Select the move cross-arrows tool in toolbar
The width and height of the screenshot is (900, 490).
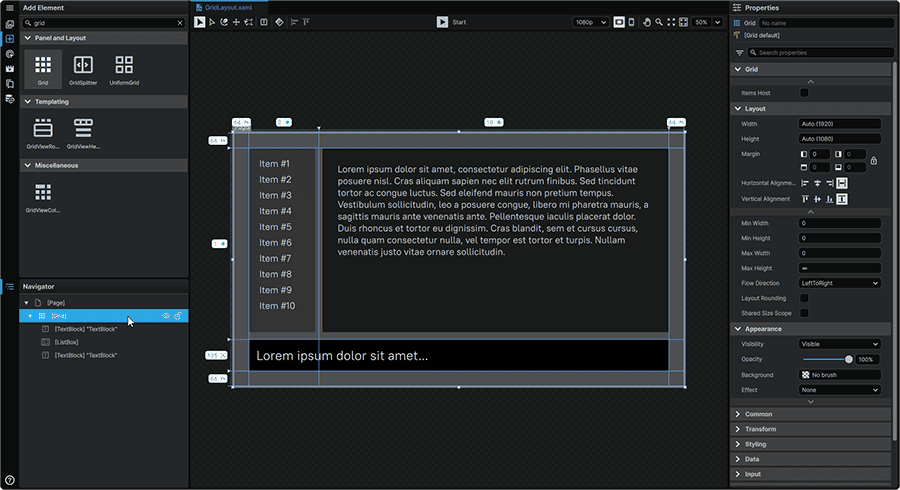236,22
